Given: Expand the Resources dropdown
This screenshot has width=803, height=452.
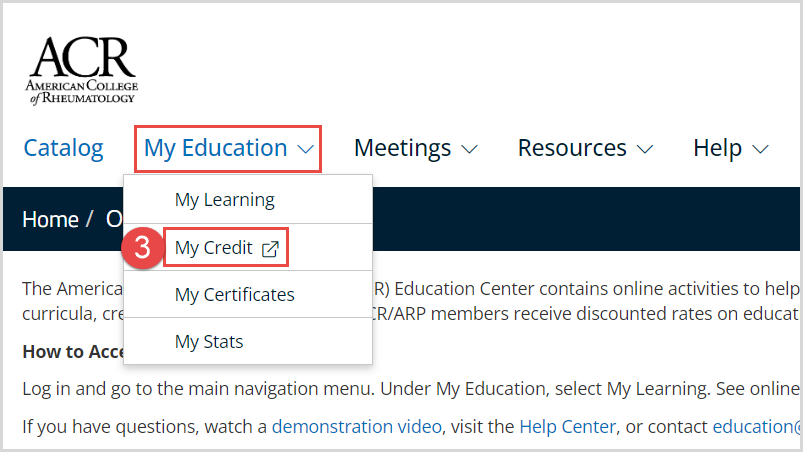Looking at the screenshot, I should (x=572, y=148).
